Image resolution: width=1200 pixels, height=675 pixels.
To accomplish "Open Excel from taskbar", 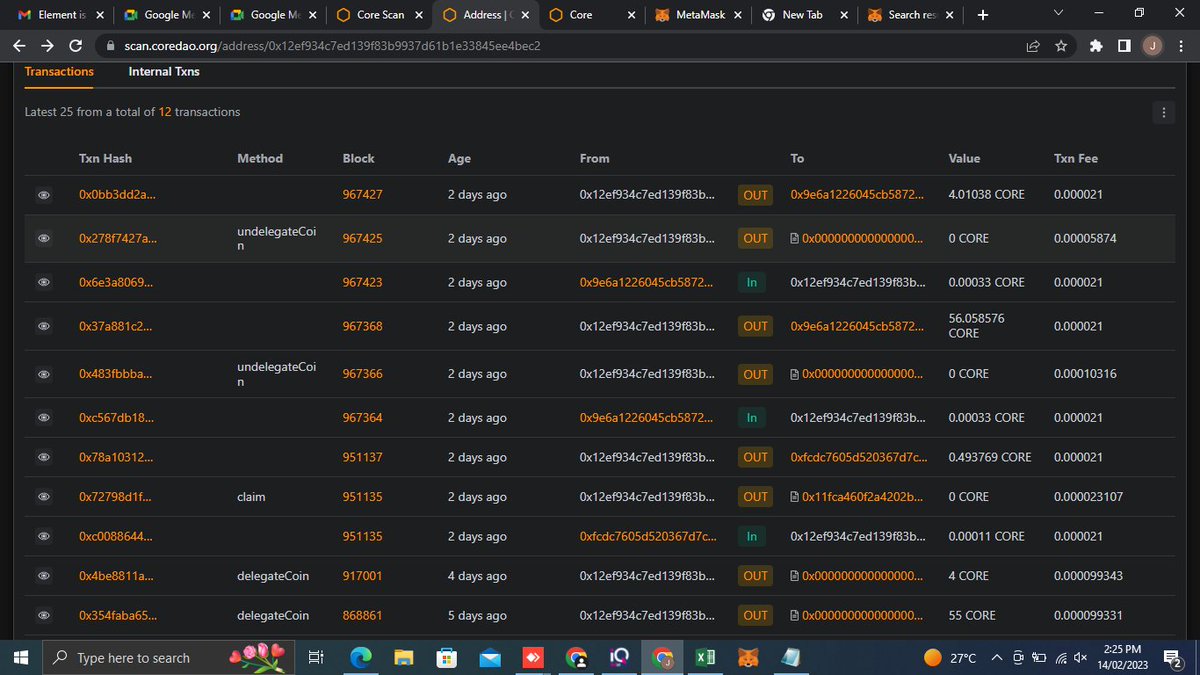I will (x=706, y=658).
